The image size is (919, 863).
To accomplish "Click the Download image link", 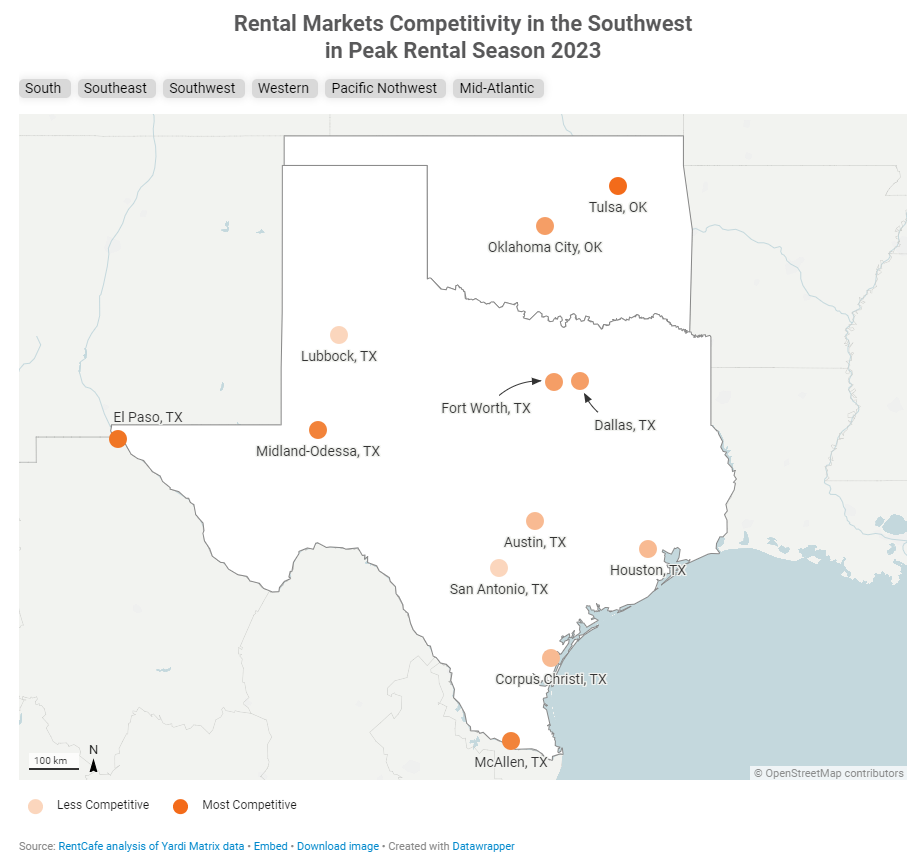I will [x=338, y=846].
